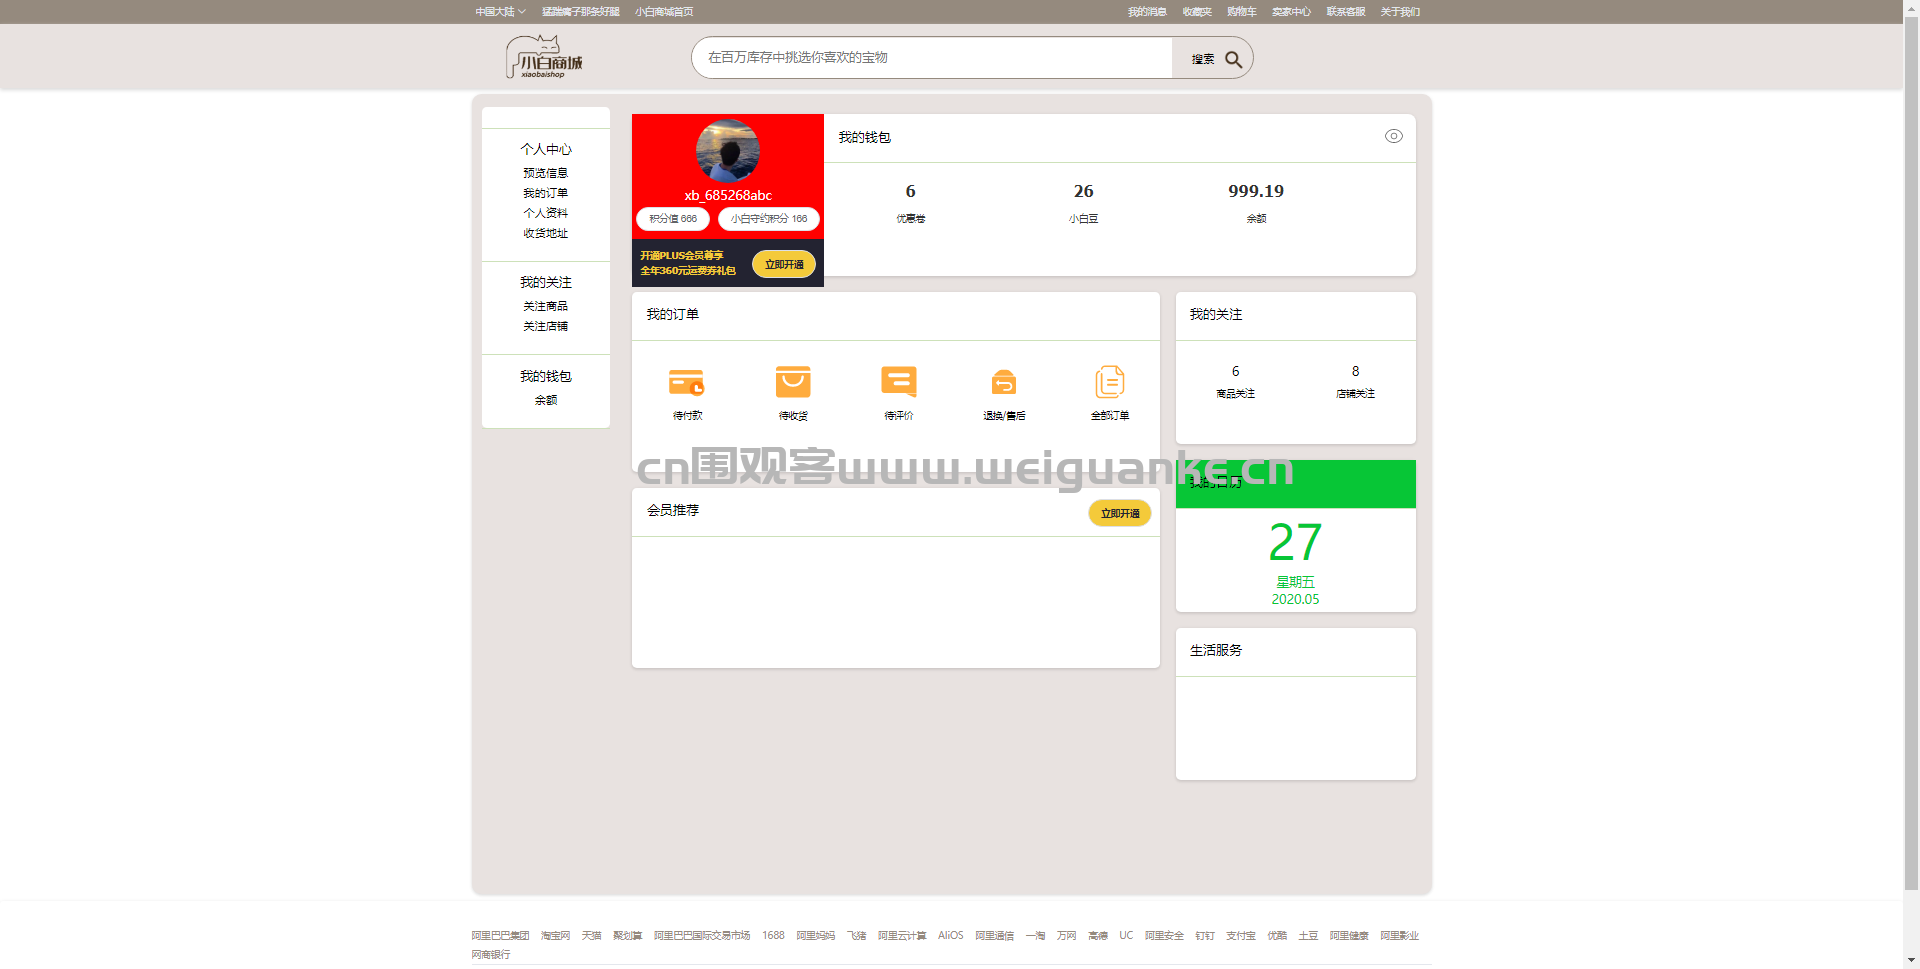Click the magnifier search icon
The image size is (1920, 969).
tap(1234, 59)
